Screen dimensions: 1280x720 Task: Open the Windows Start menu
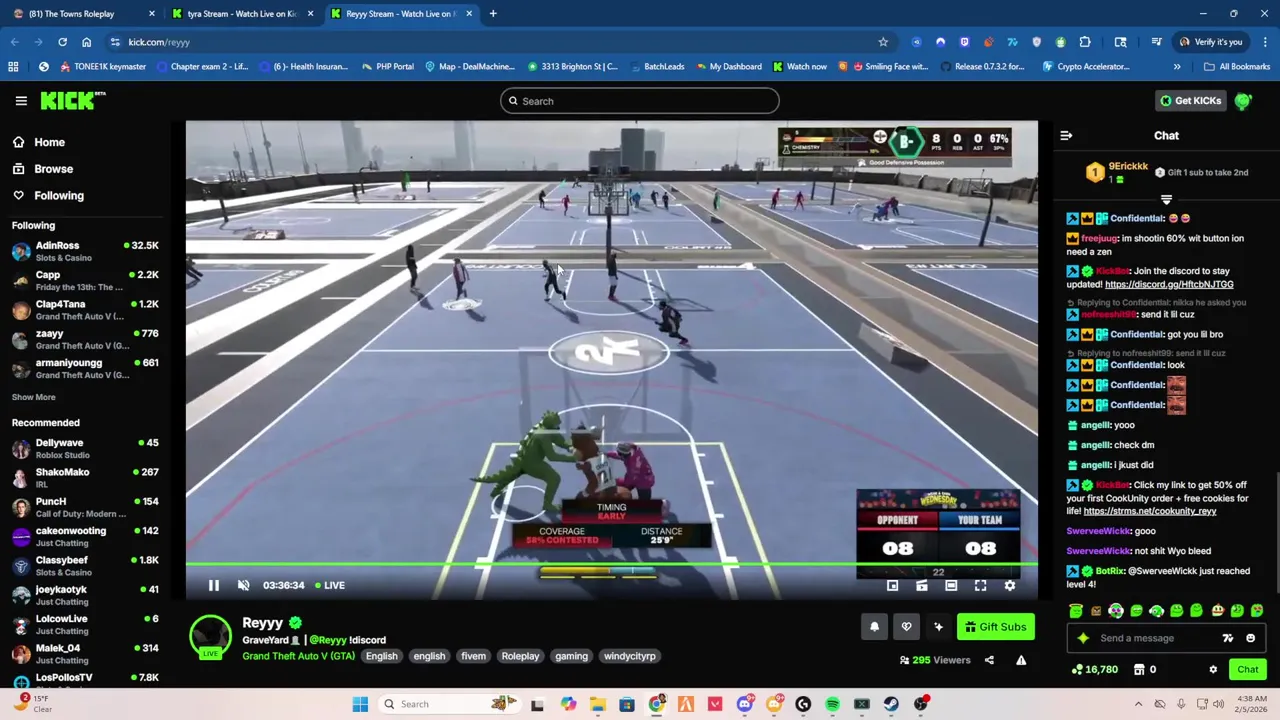click(x=360, y=704)
